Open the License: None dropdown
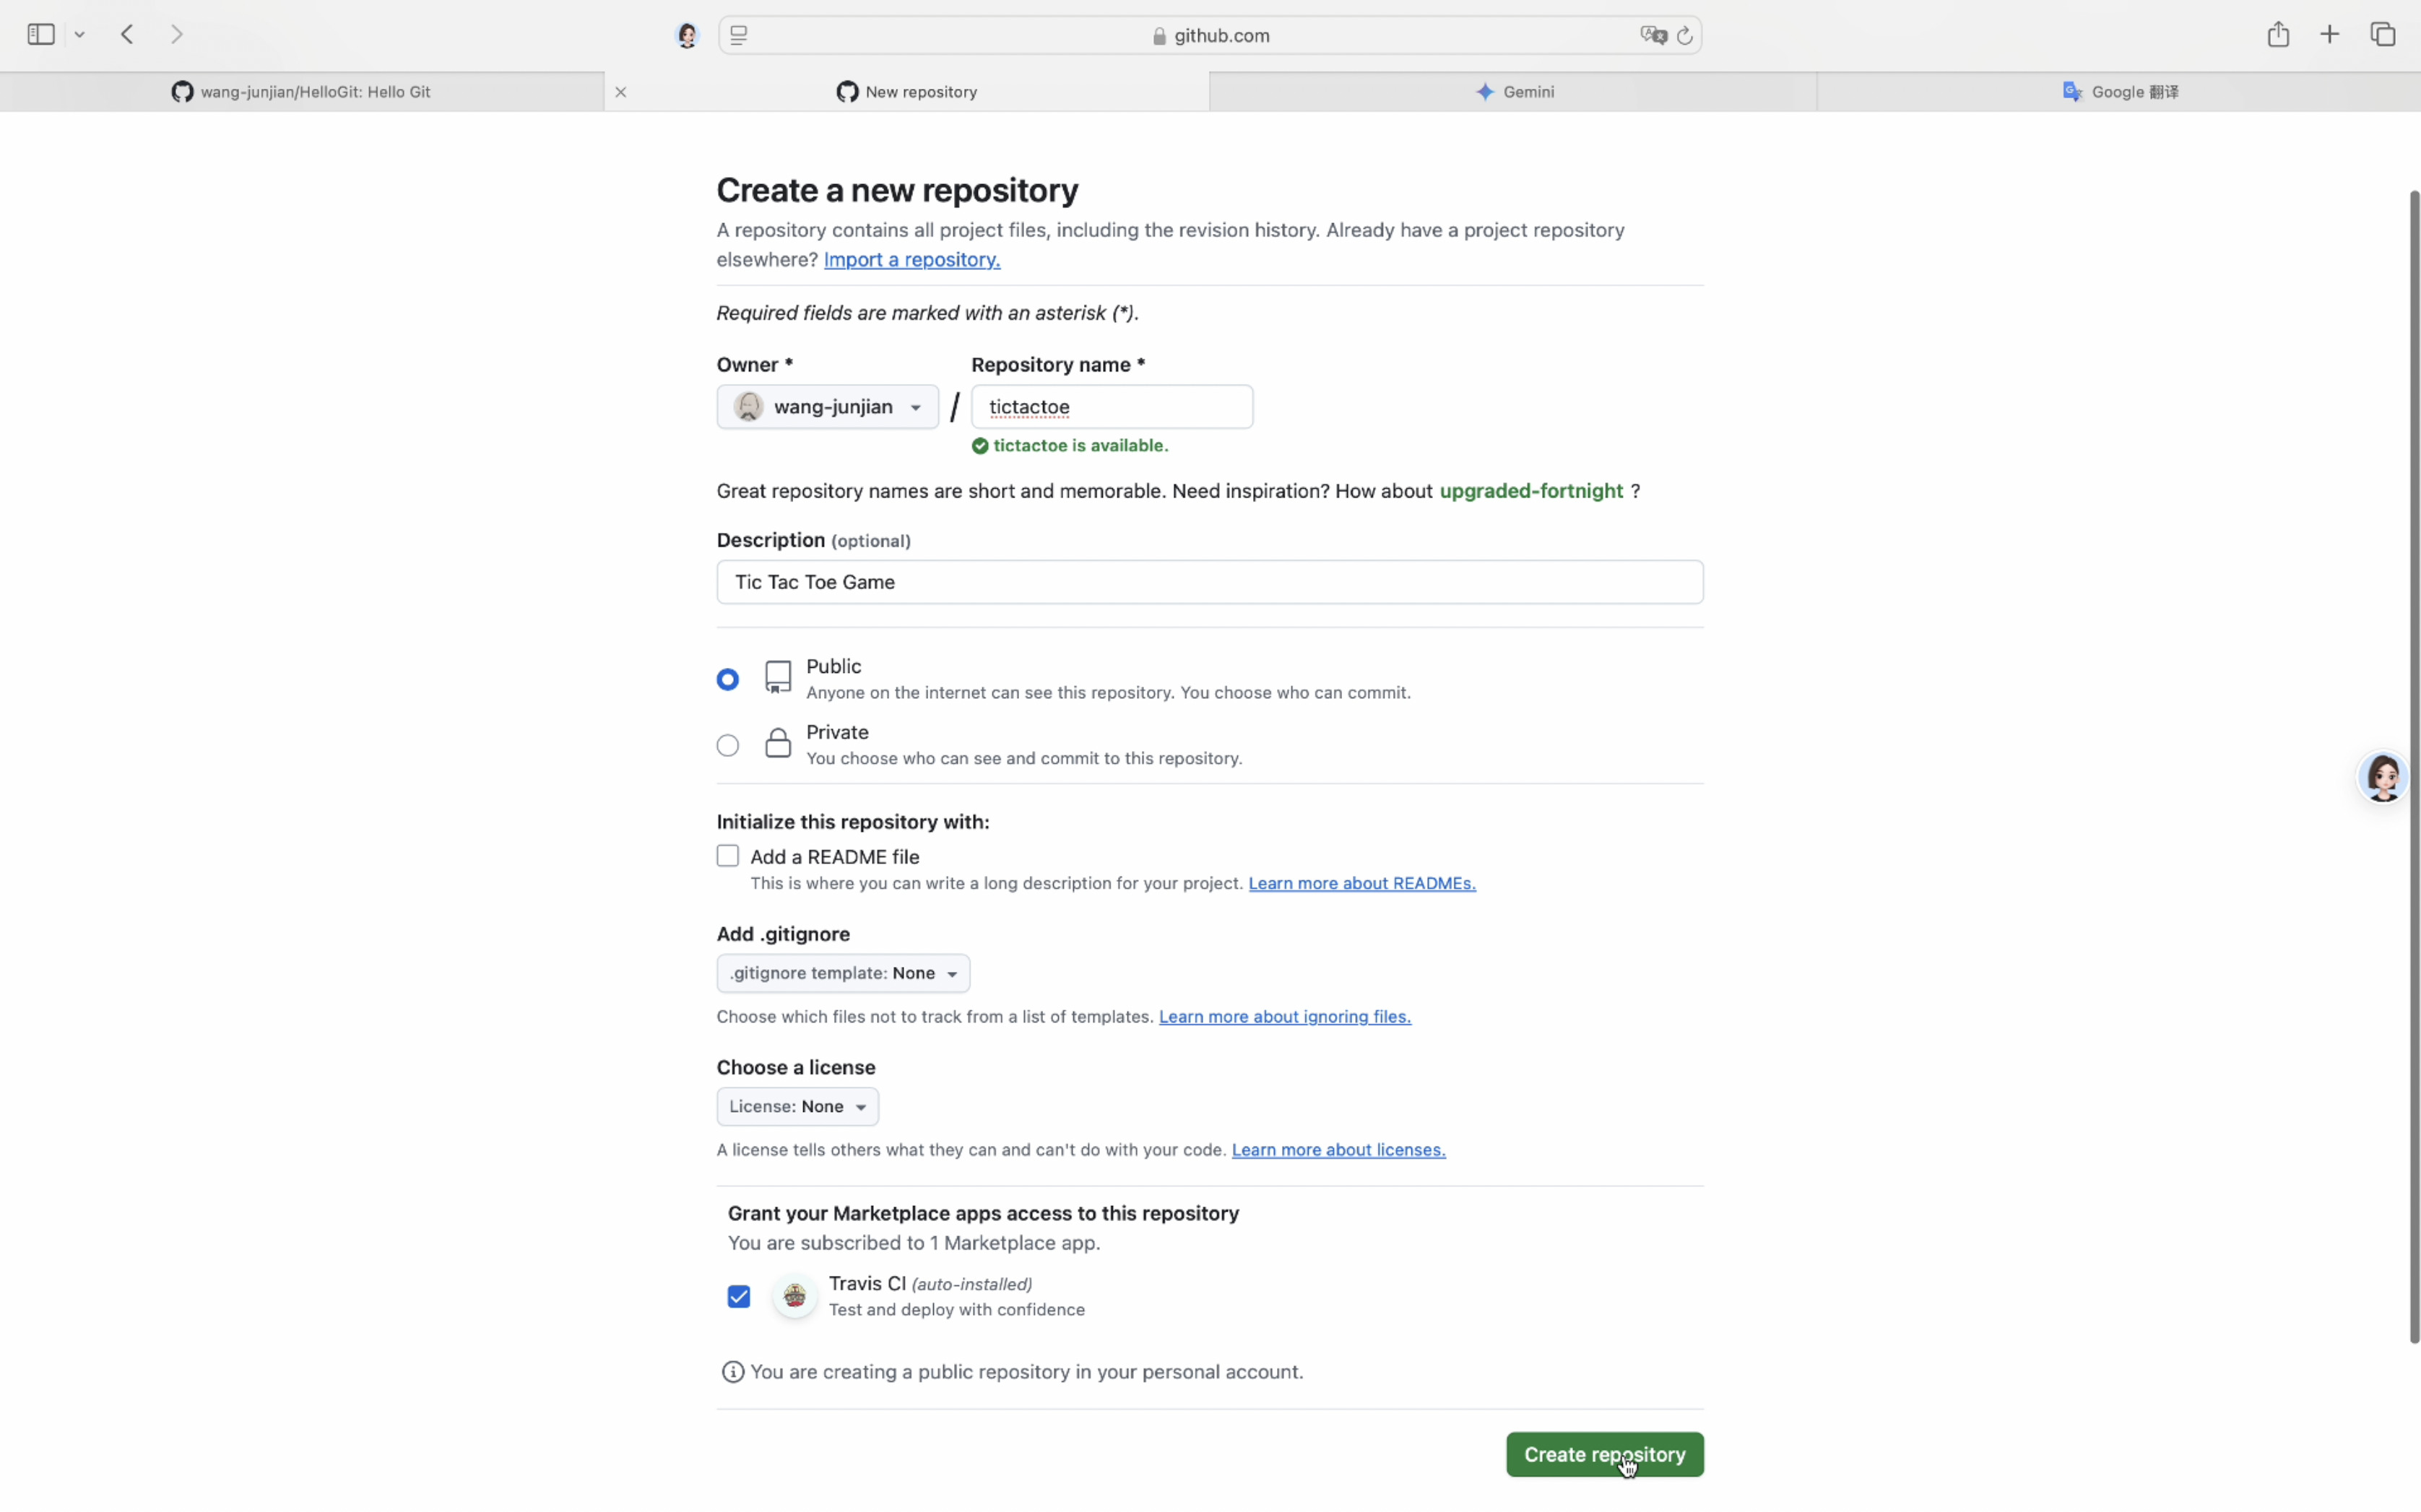 point(797,1107)
